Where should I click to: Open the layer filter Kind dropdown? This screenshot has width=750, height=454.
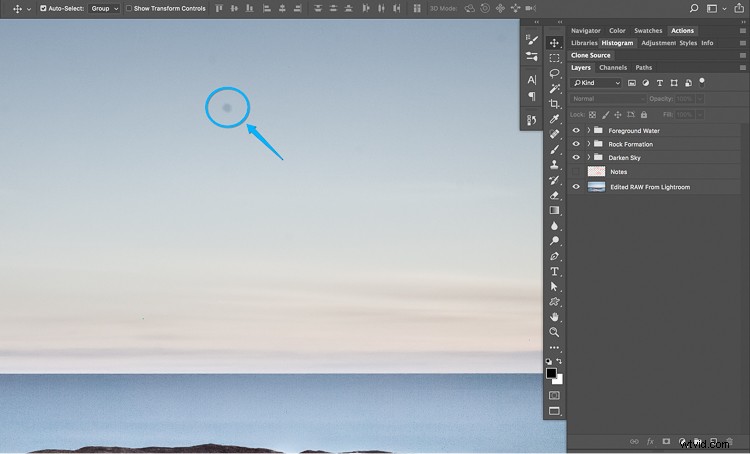tap(596, 83)
